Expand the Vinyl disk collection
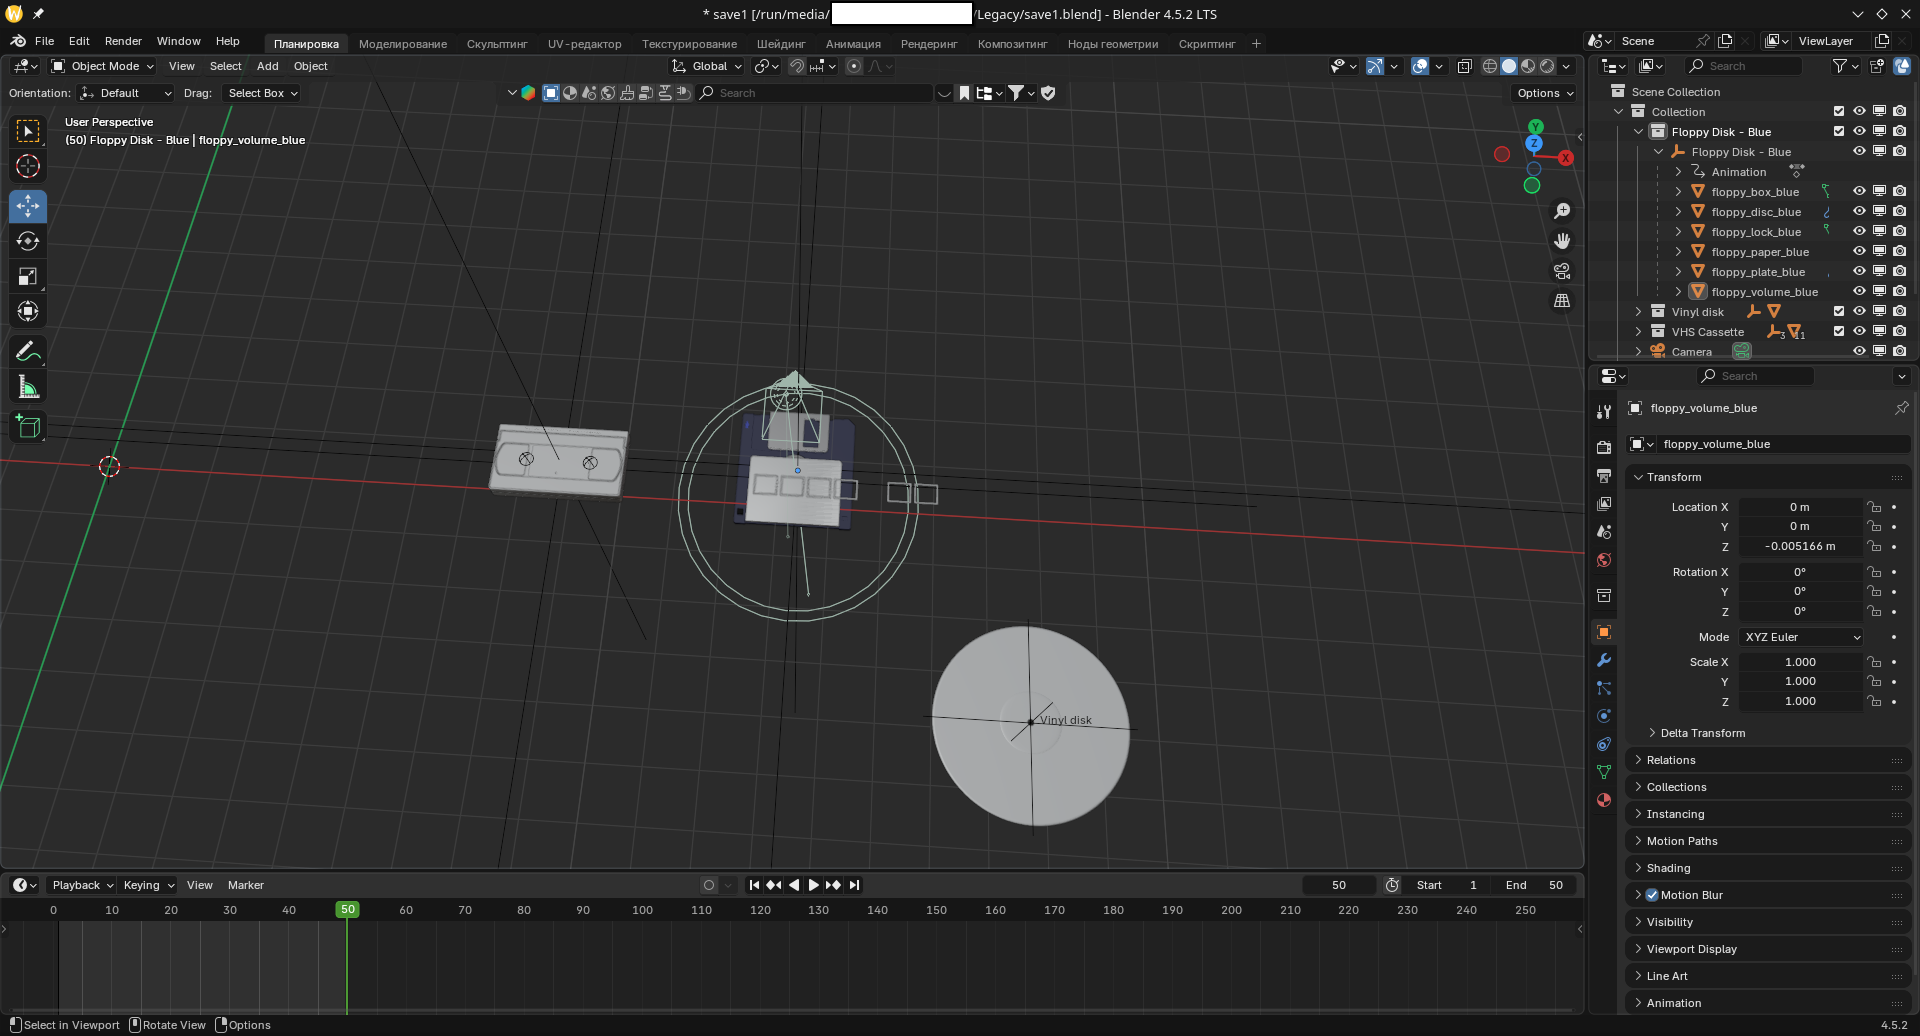 (1638, 312)
